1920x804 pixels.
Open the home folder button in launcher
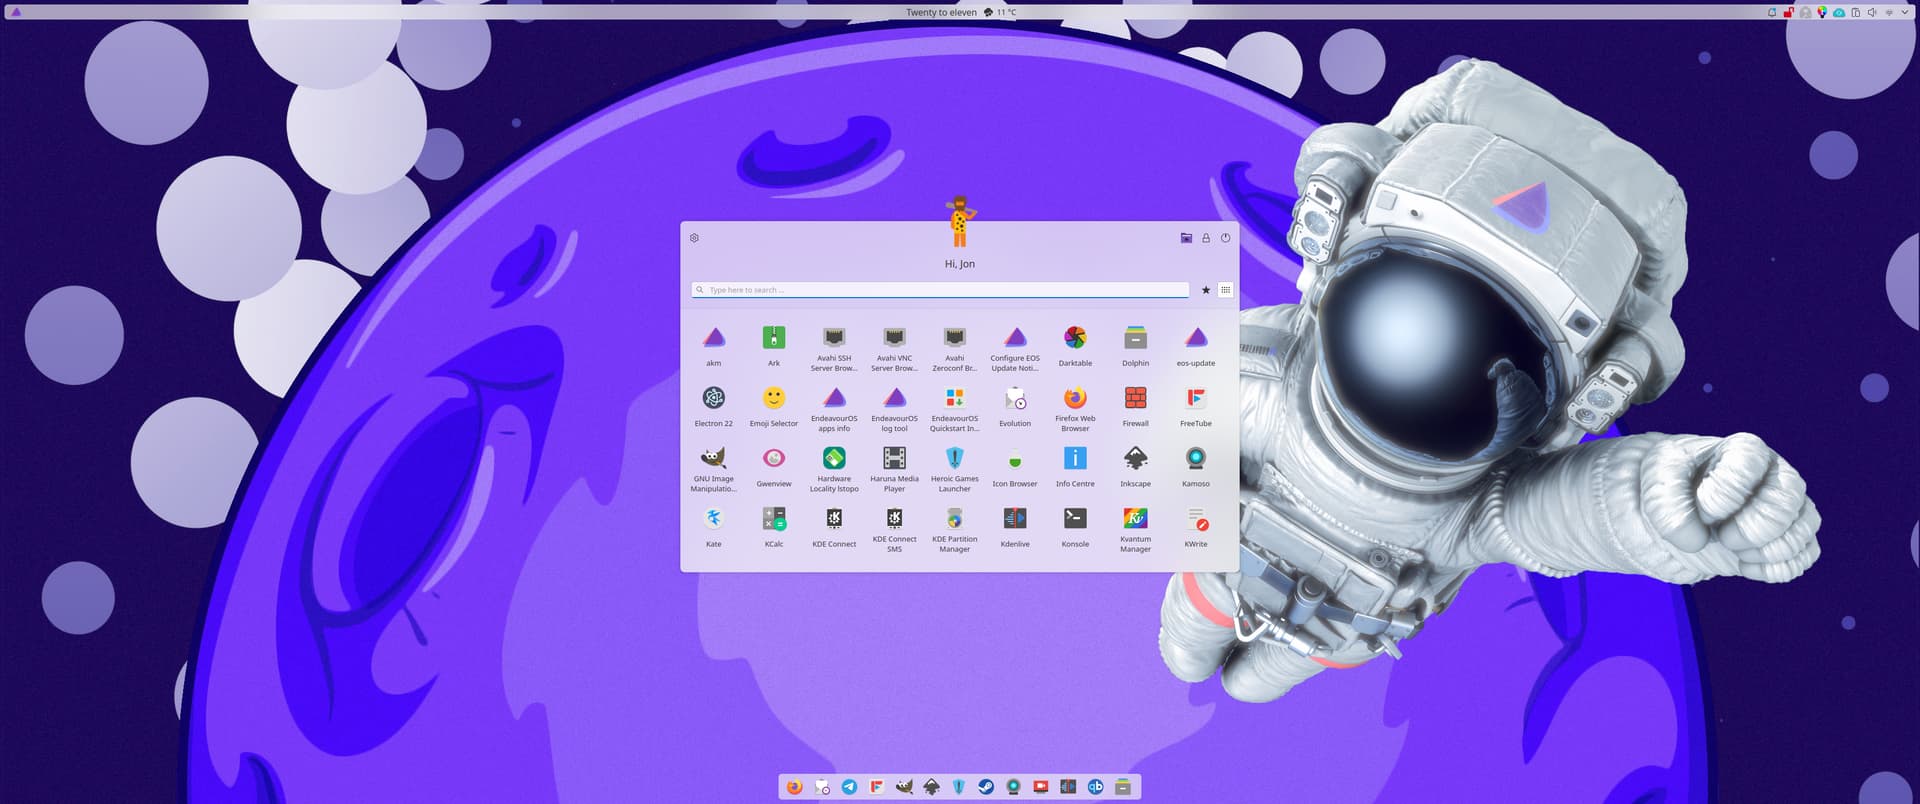click(x=1186, y=238)
